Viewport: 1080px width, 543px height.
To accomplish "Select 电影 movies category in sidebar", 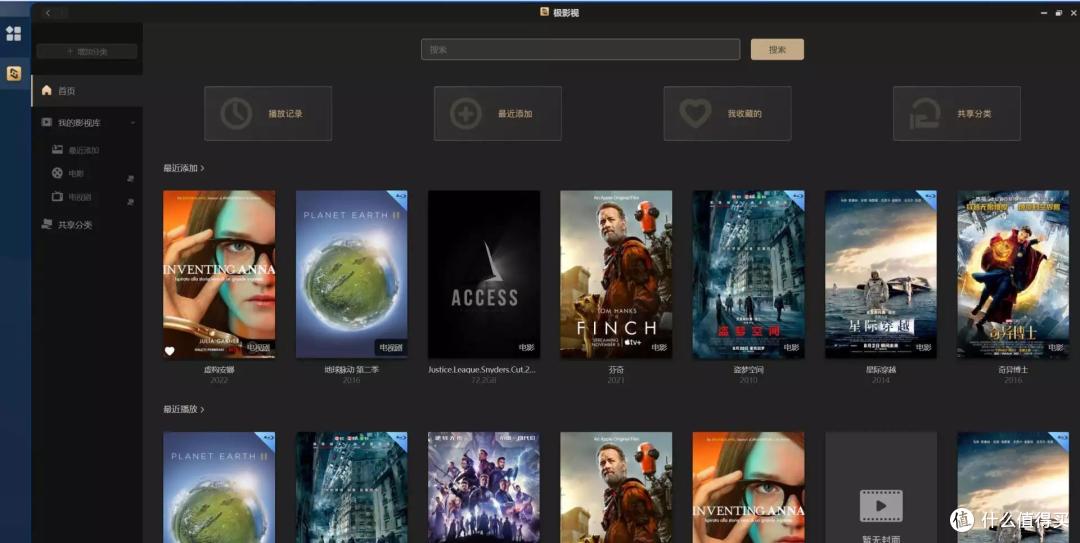I will pyautogui.click(x=76, y=174).
